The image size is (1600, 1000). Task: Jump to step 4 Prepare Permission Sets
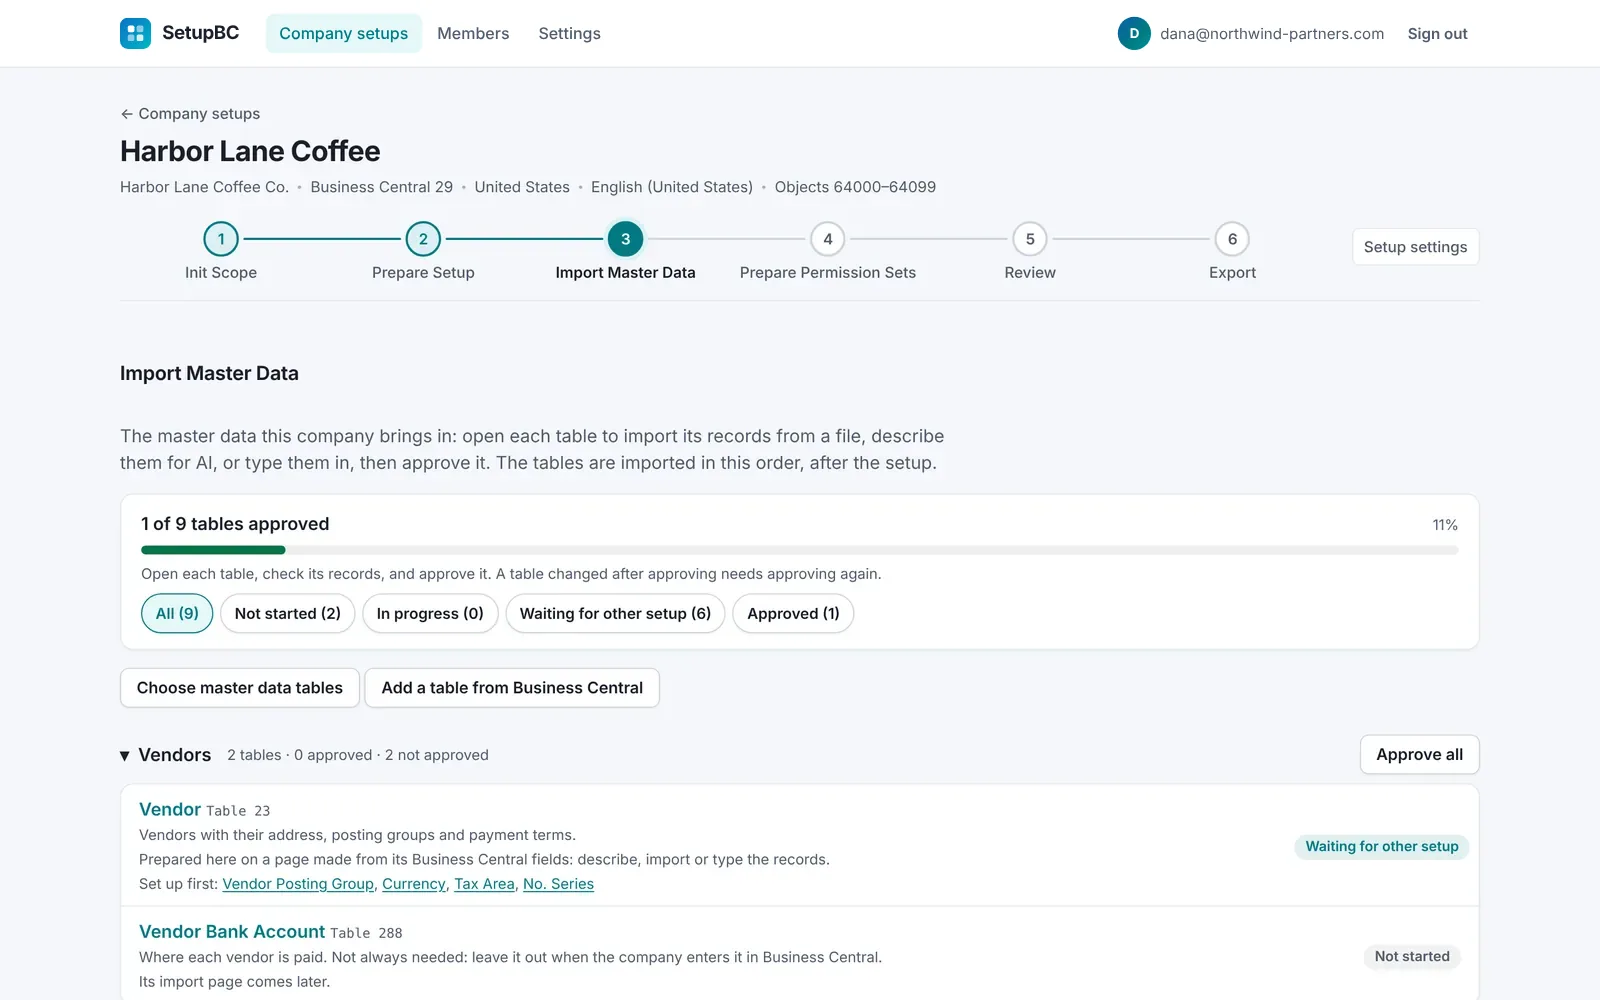(x=828, y=239)
